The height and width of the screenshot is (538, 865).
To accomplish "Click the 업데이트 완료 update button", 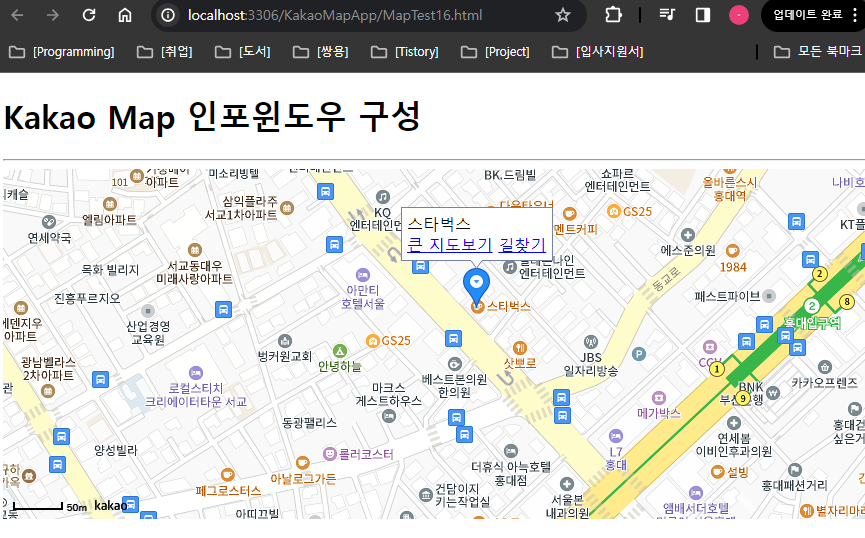I will [x=808, y=15].
